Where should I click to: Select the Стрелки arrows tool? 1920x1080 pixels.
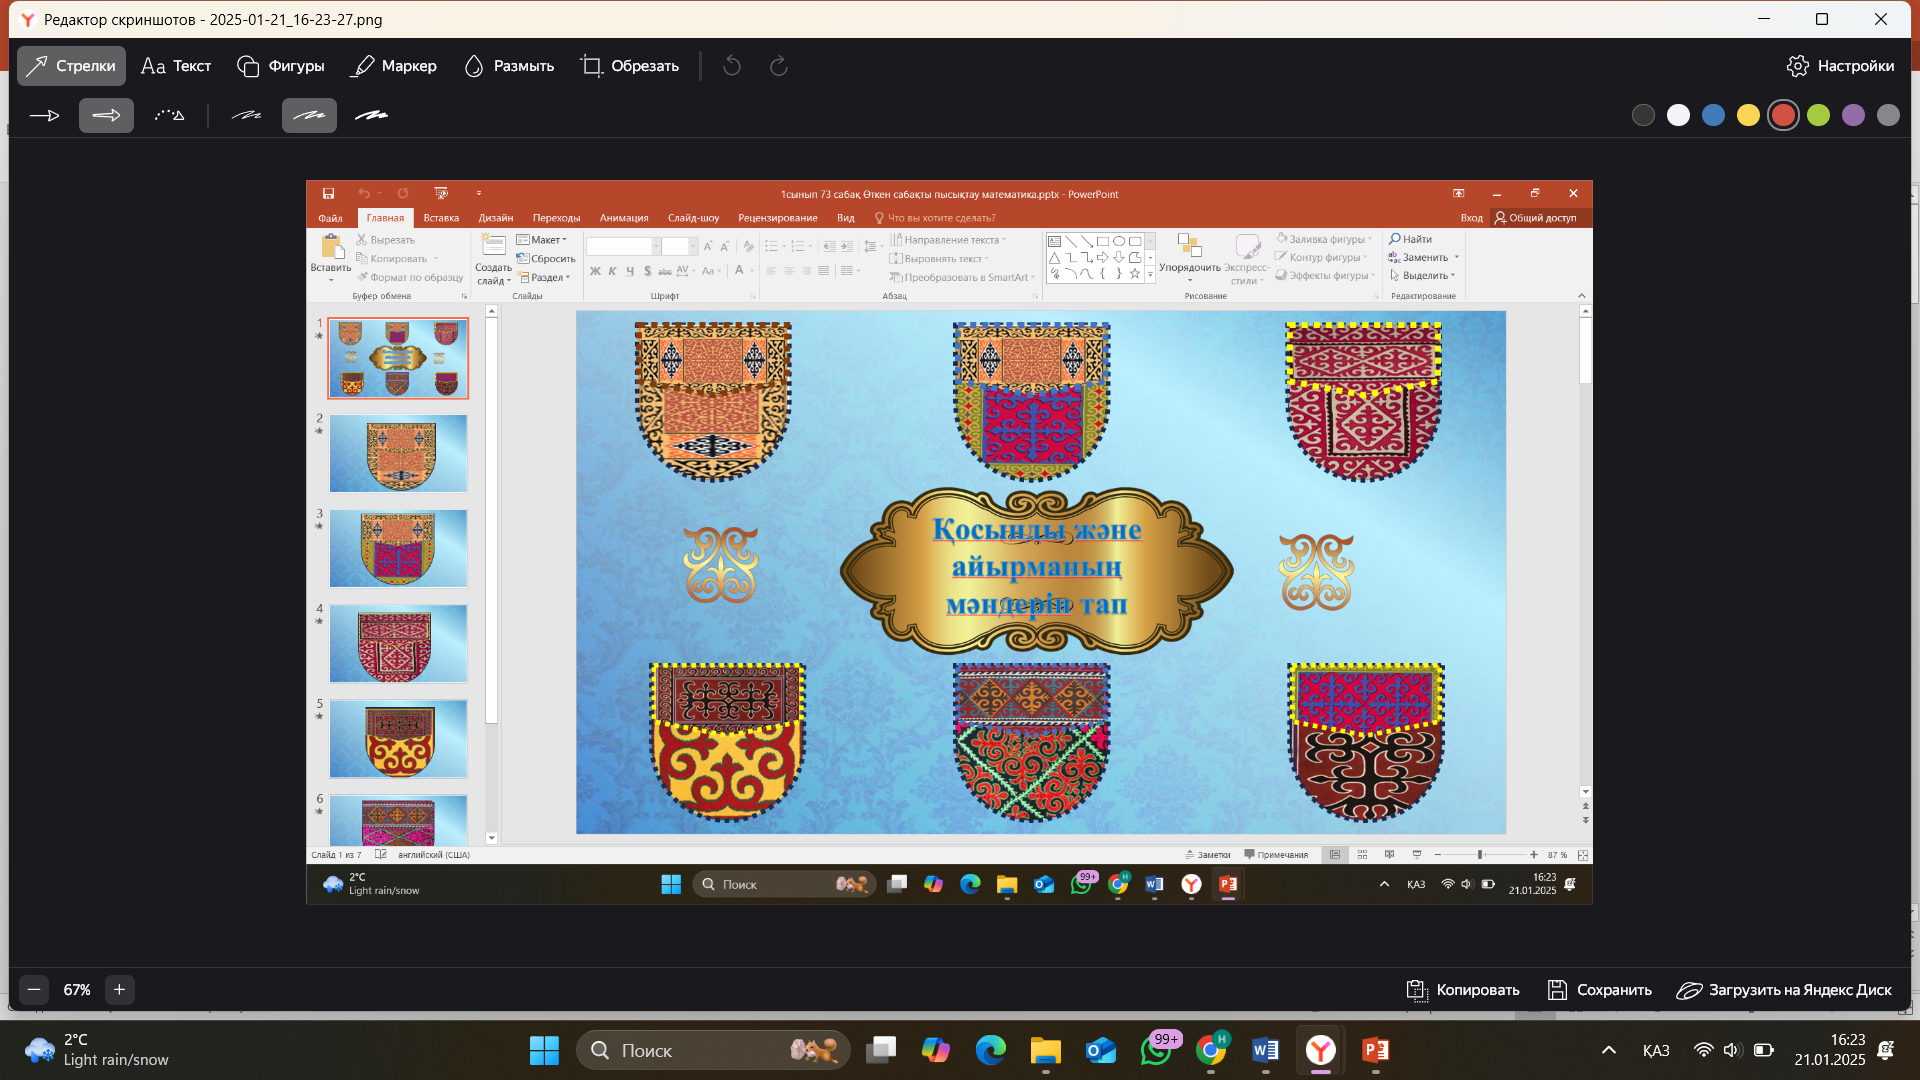point(71,66)
